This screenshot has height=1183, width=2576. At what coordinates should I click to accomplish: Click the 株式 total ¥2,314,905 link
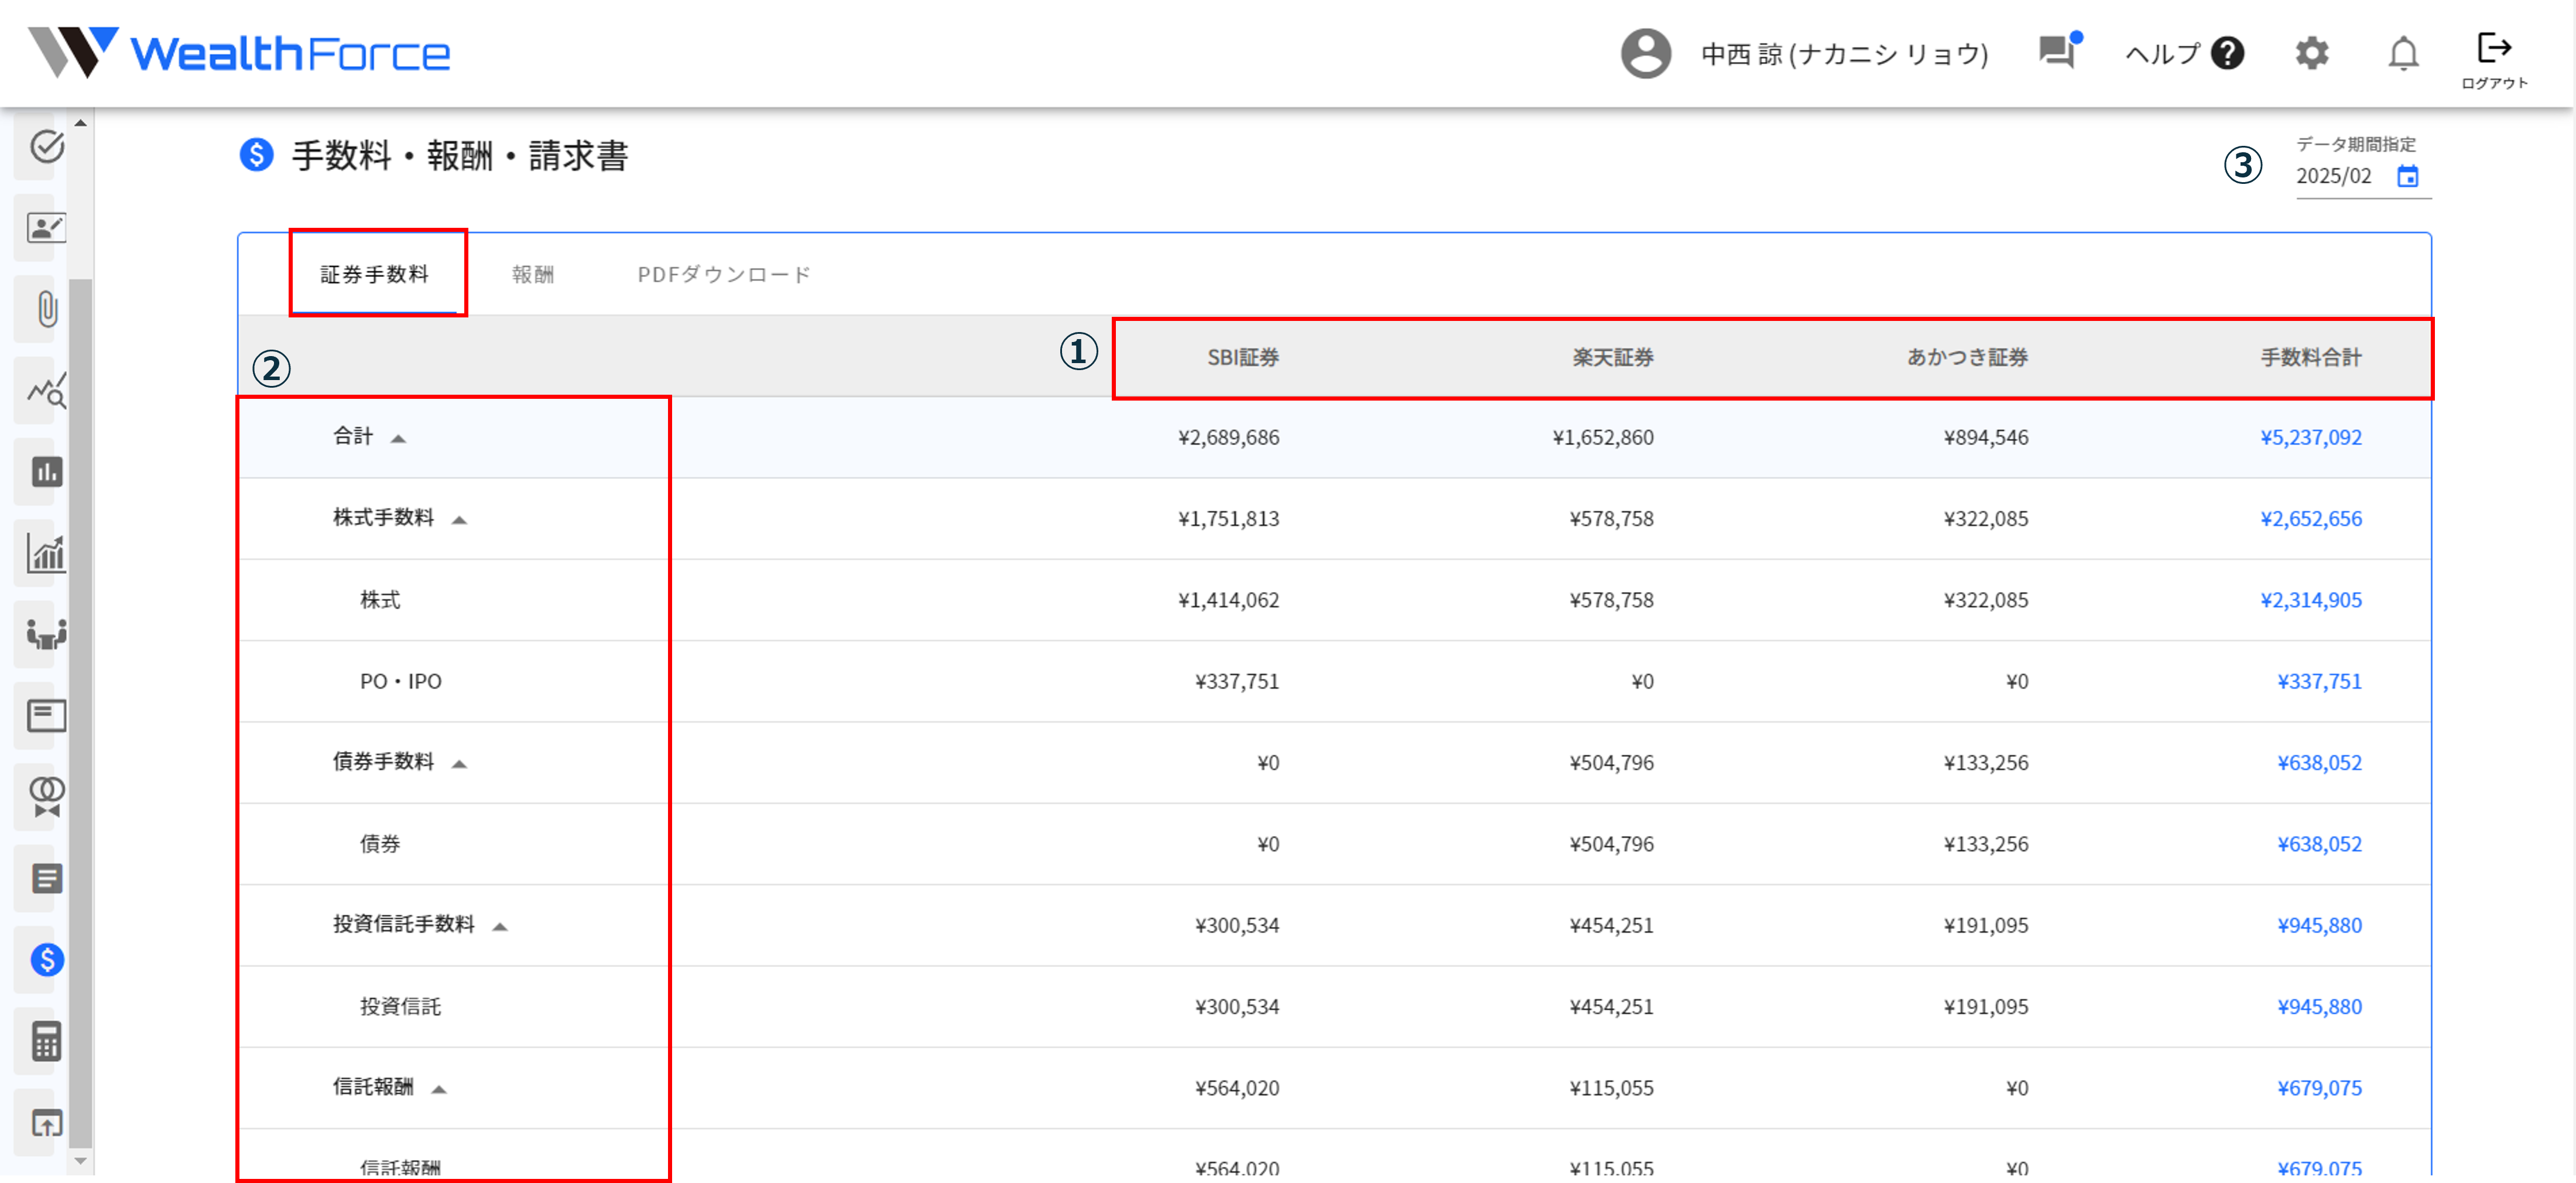(x=2310, y=600)
